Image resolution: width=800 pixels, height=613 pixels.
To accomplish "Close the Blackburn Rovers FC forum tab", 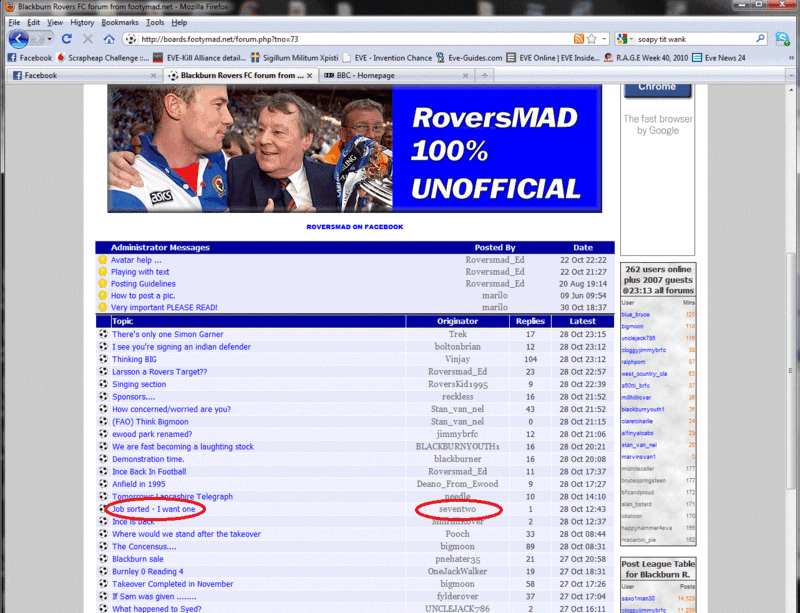I will (x=309, y=76).
